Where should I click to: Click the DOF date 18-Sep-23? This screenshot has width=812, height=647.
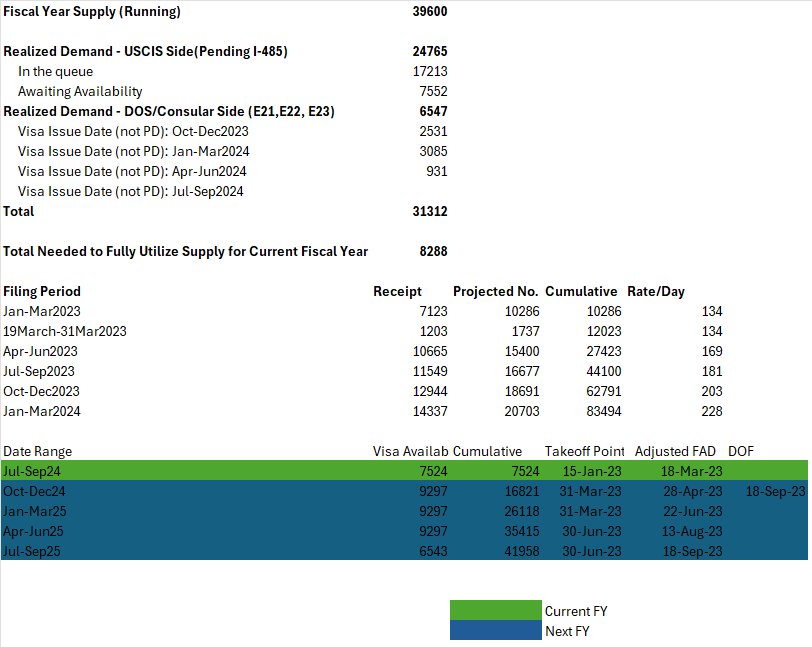775,492
